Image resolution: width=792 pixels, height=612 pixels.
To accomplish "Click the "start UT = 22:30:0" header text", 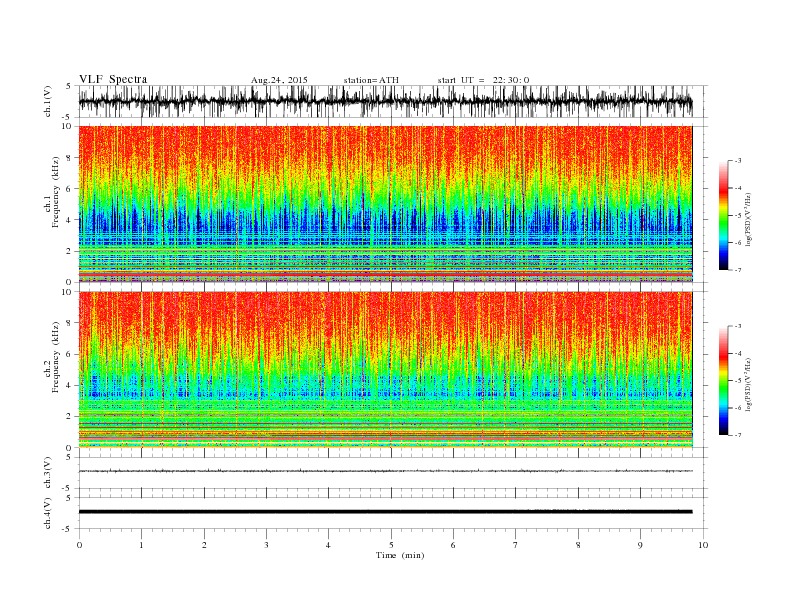I will (483, 80).
